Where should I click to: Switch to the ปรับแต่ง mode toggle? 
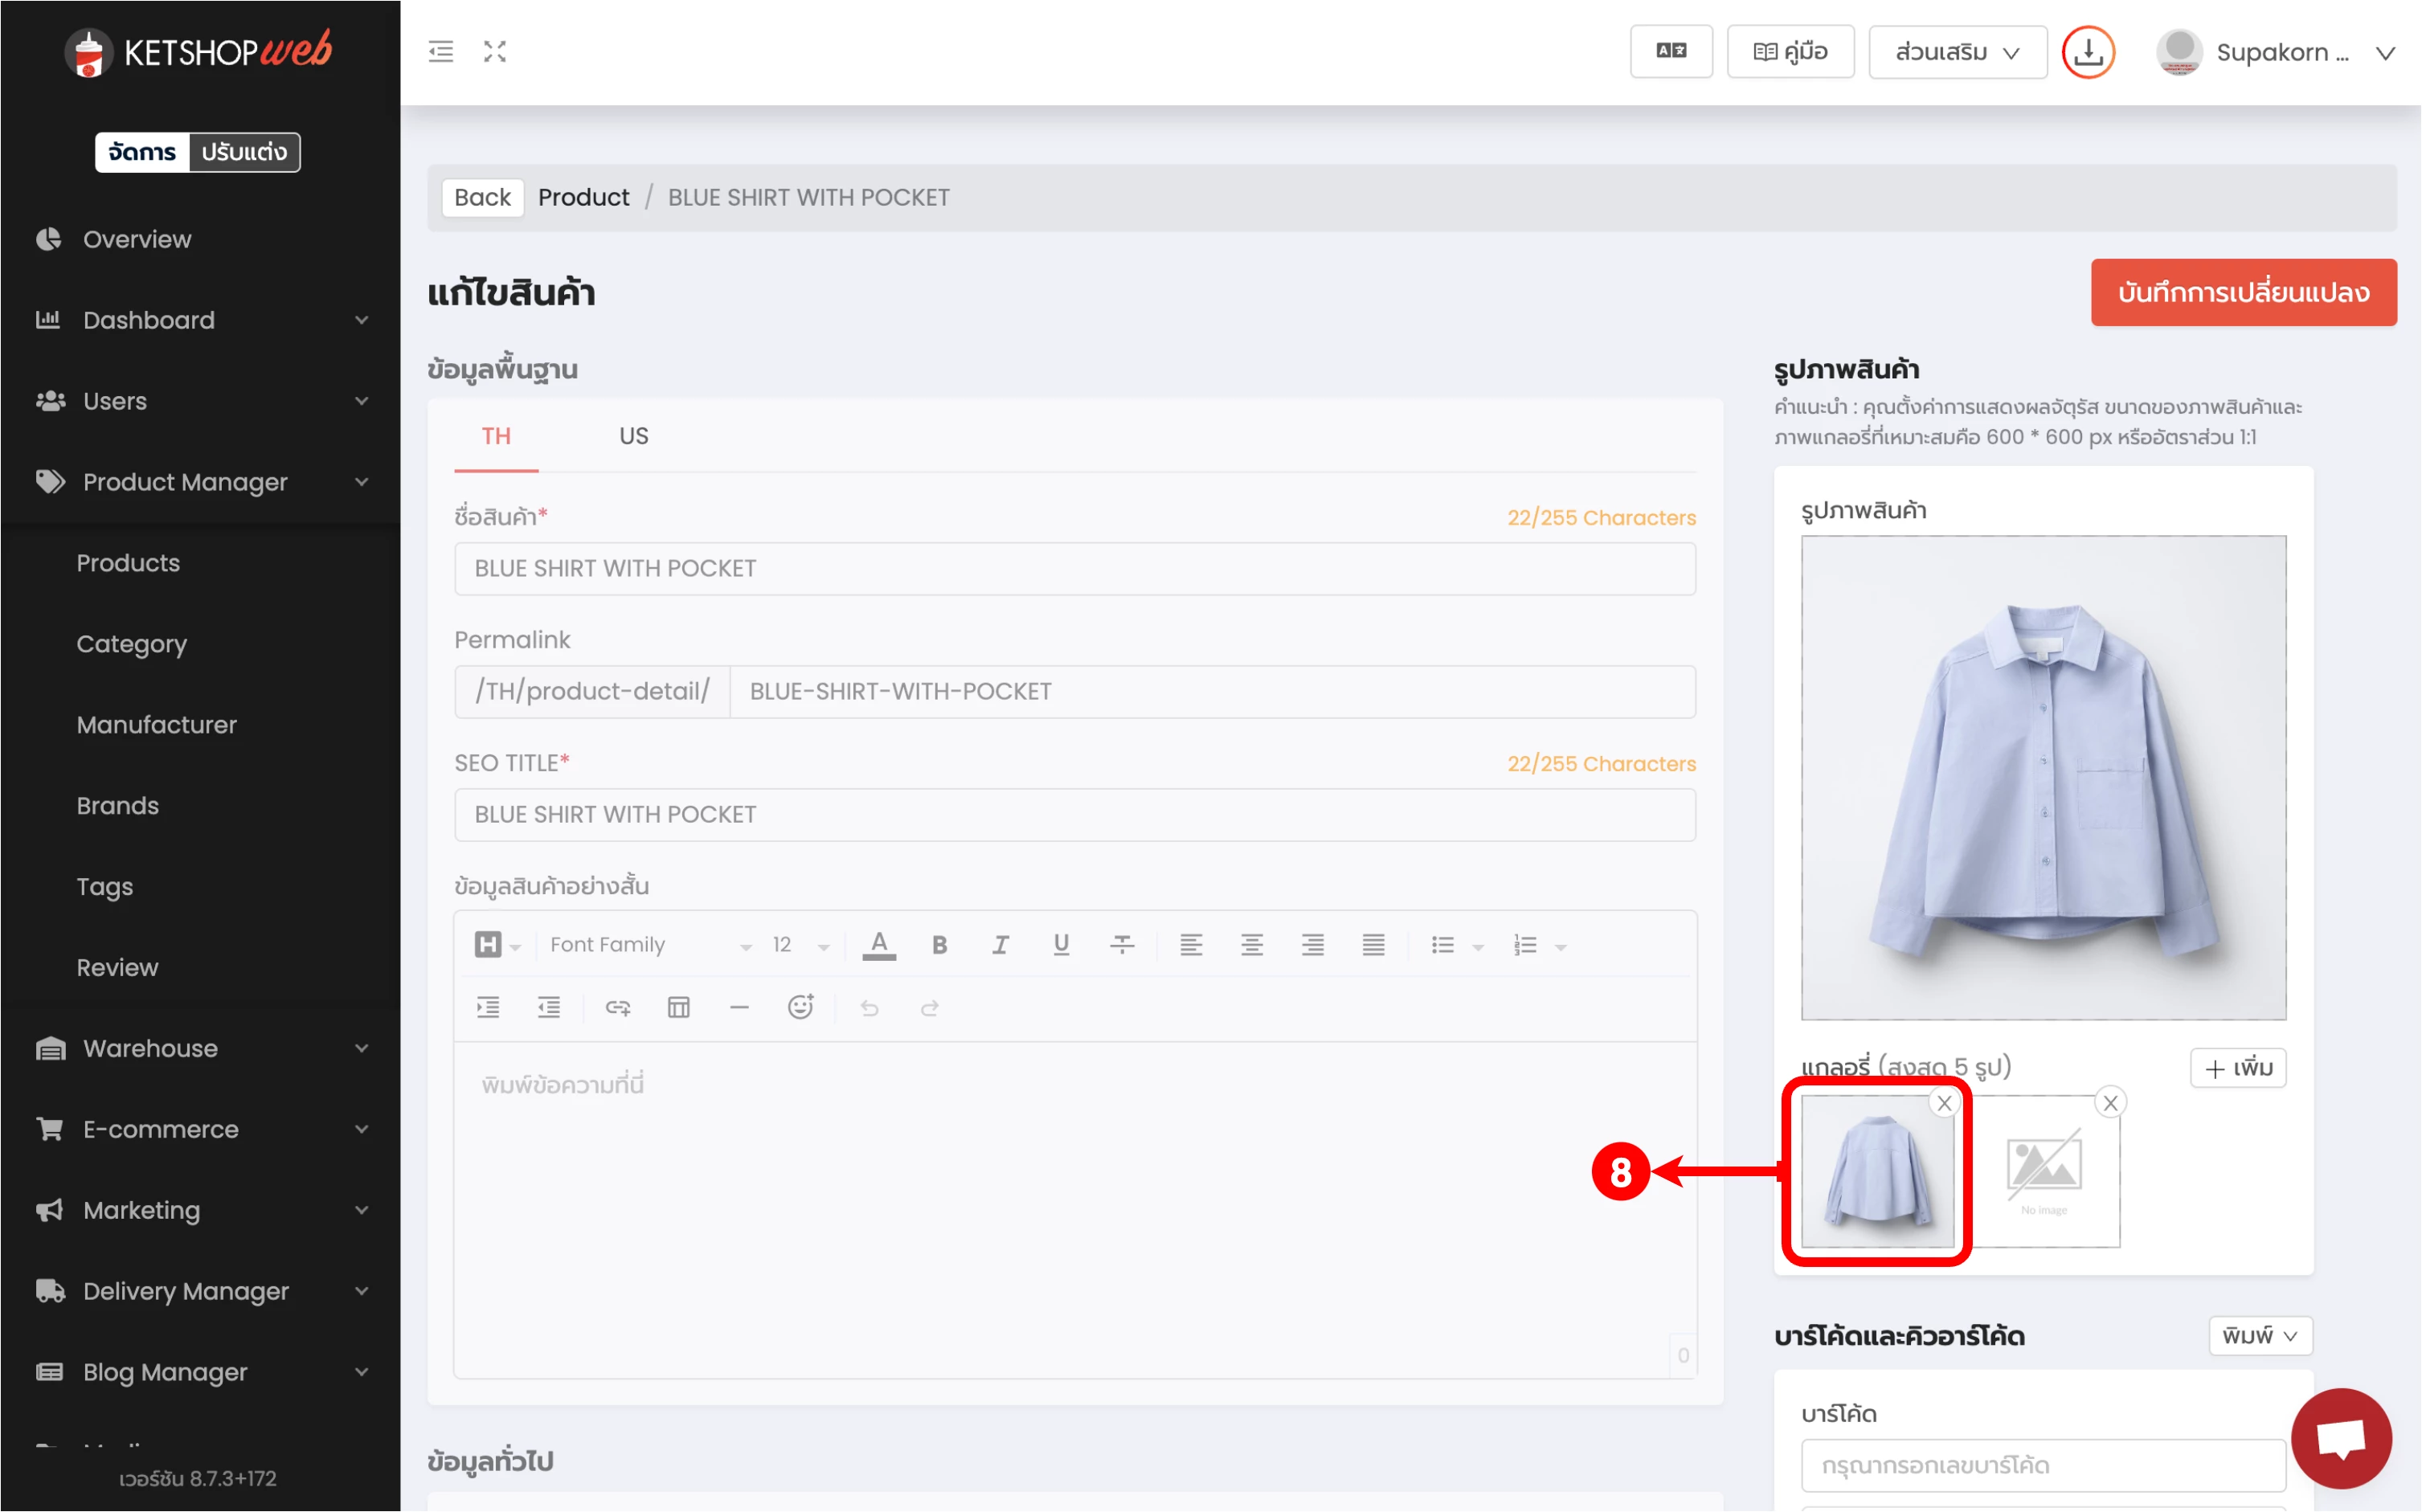coord(244,152)
